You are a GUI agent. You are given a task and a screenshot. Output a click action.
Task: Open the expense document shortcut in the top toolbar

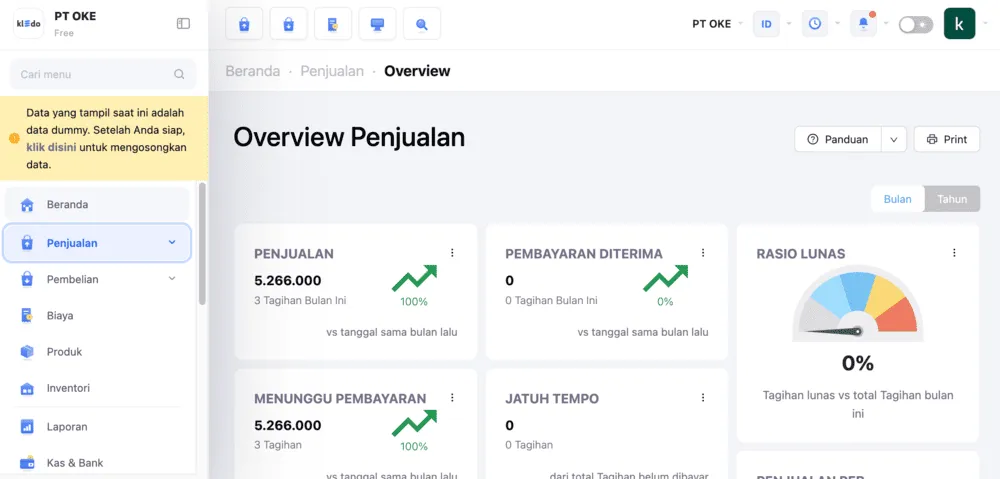click(333, 24)
